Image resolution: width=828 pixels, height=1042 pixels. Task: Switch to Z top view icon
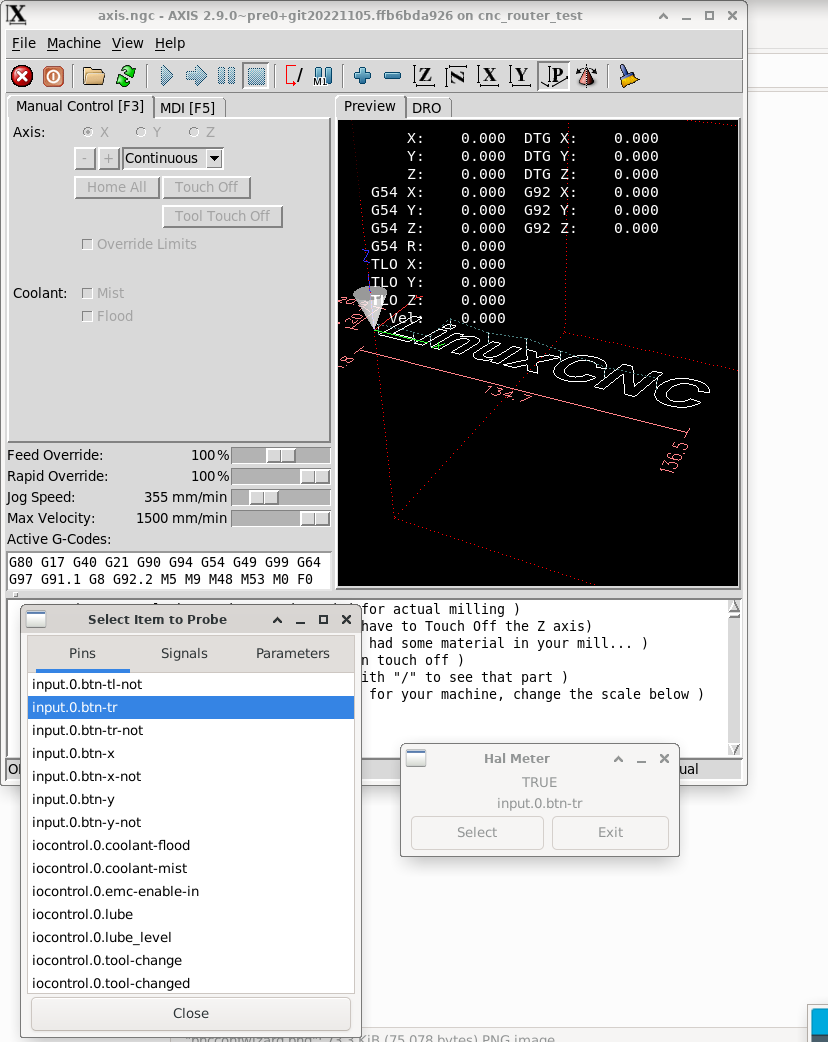pyautogui.click(x=424, y=76)
